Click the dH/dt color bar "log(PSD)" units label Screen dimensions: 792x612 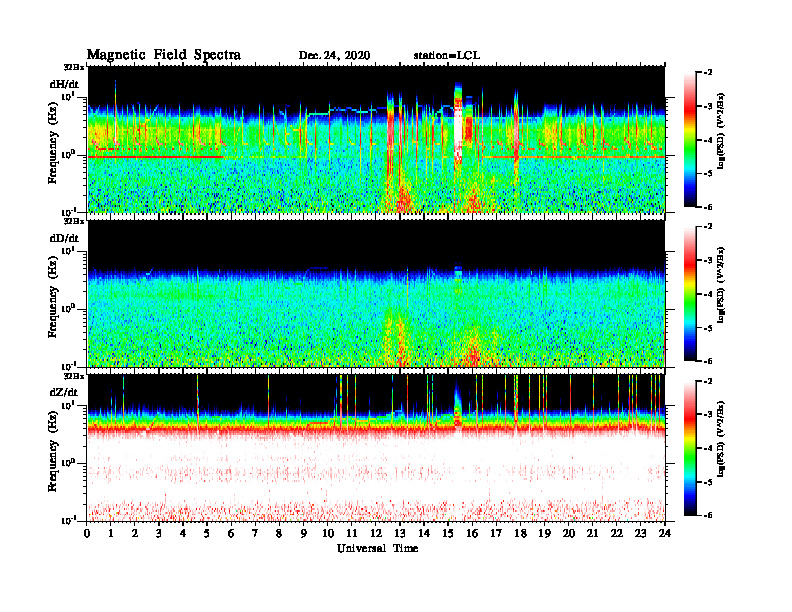(x=721, y=130)
